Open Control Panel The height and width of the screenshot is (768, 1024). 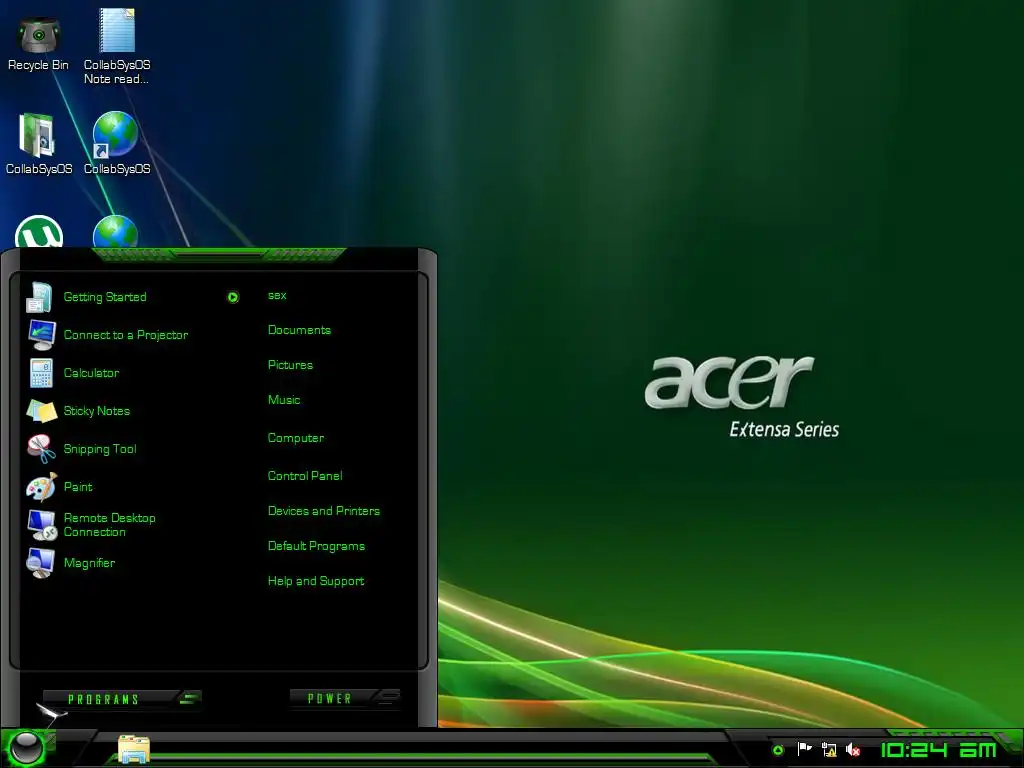(305, 476)
